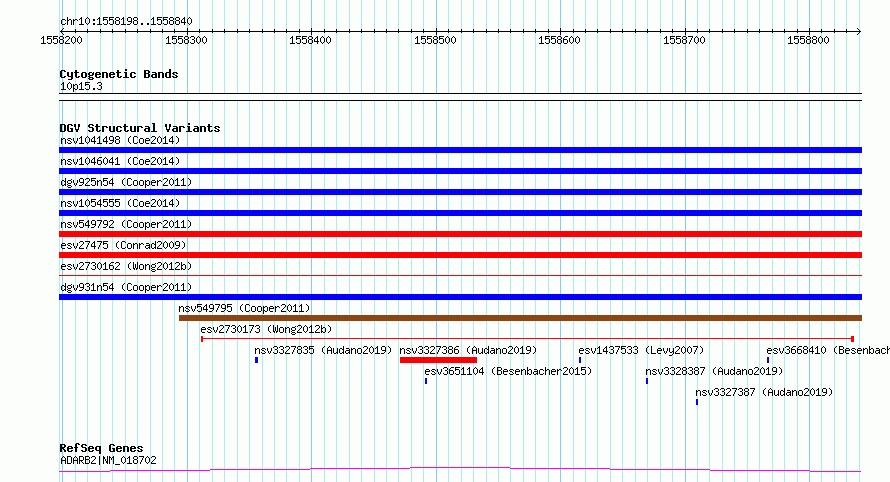The image size is (890, 482).
Task: Open the nsv1041498 (Coe2014) variant label
Action: [120, 140]
